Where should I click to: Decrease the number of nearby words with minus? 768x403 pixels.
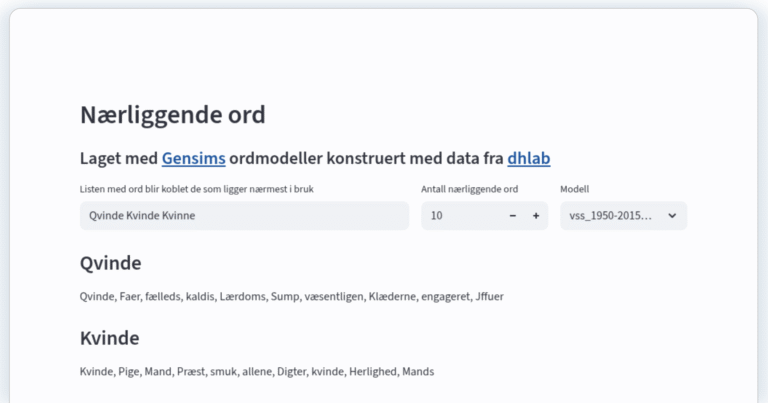[513, 216]
